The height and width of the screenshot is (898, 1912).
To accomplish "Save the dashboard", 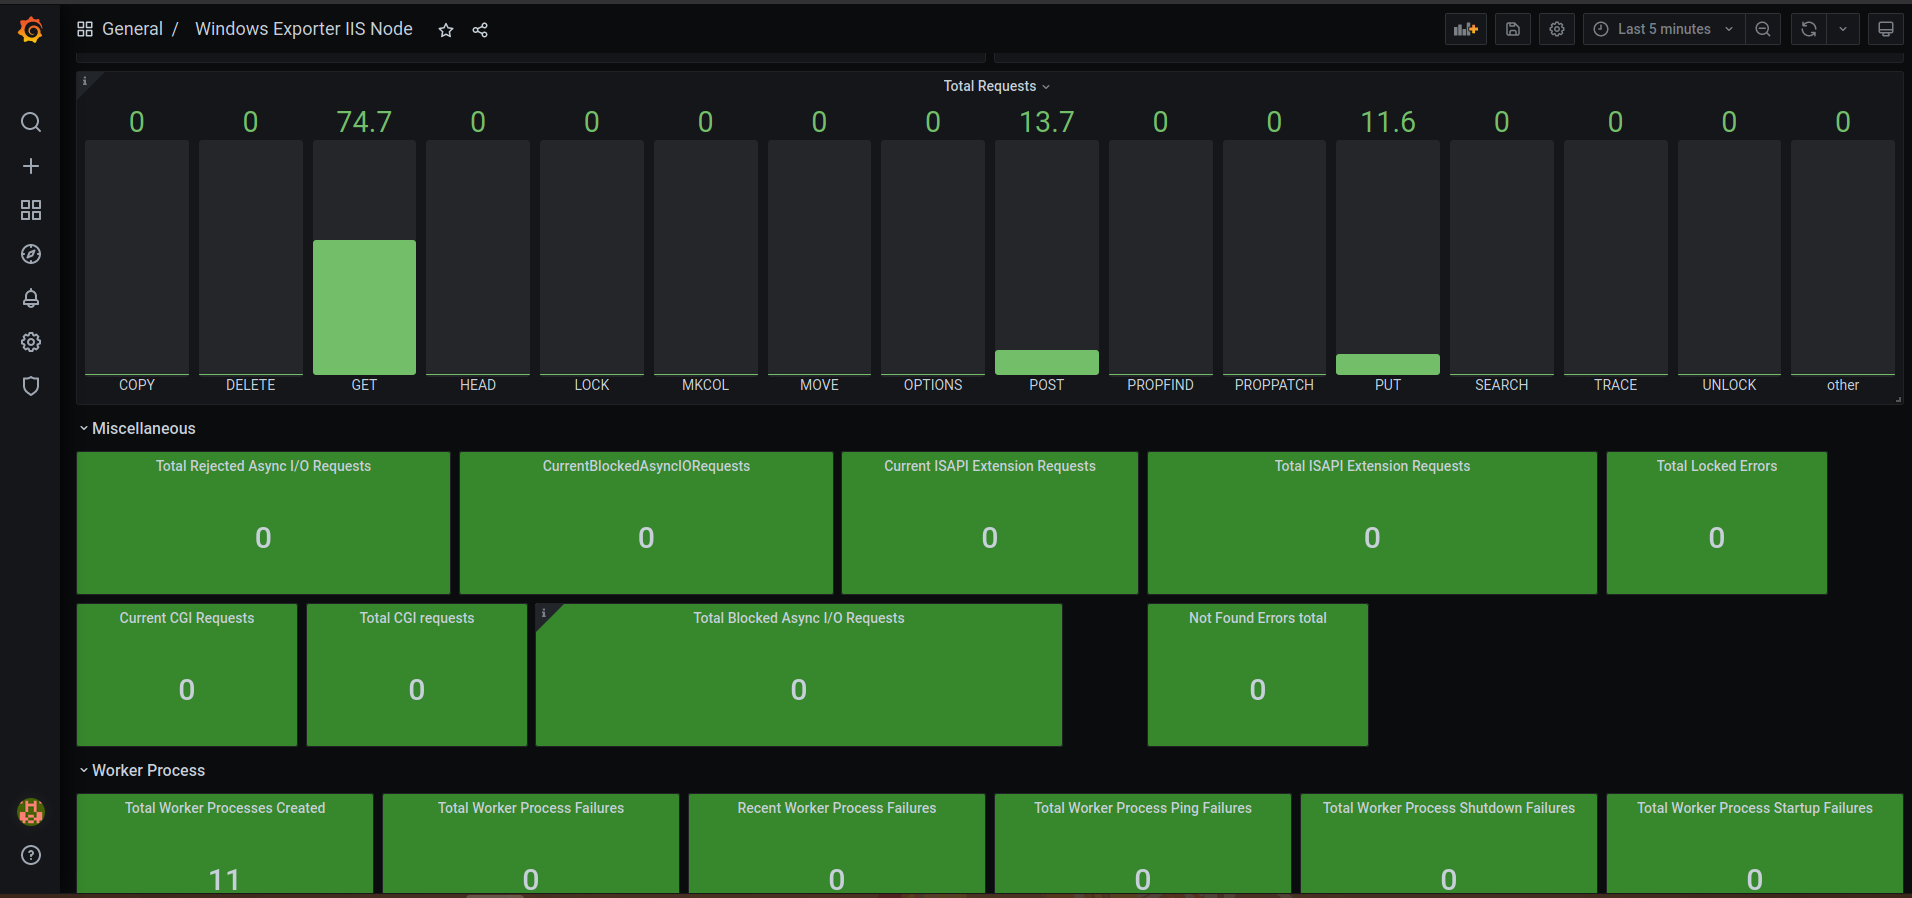I will click(1513, 29).
